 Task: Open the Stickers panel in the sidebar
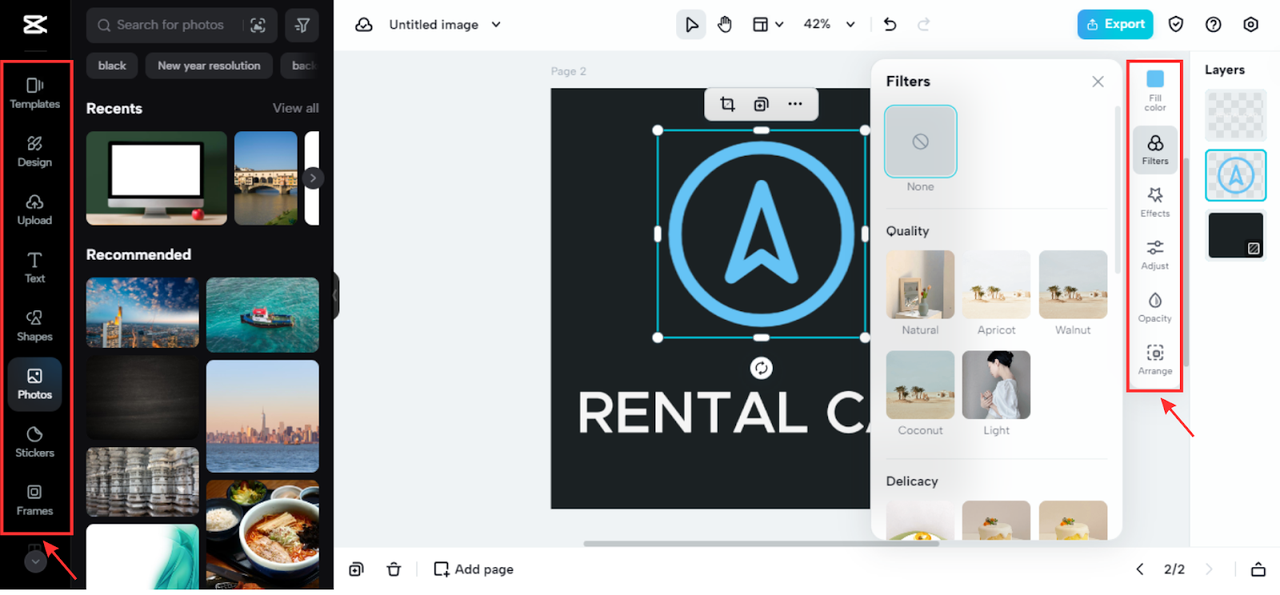point(35,441)
